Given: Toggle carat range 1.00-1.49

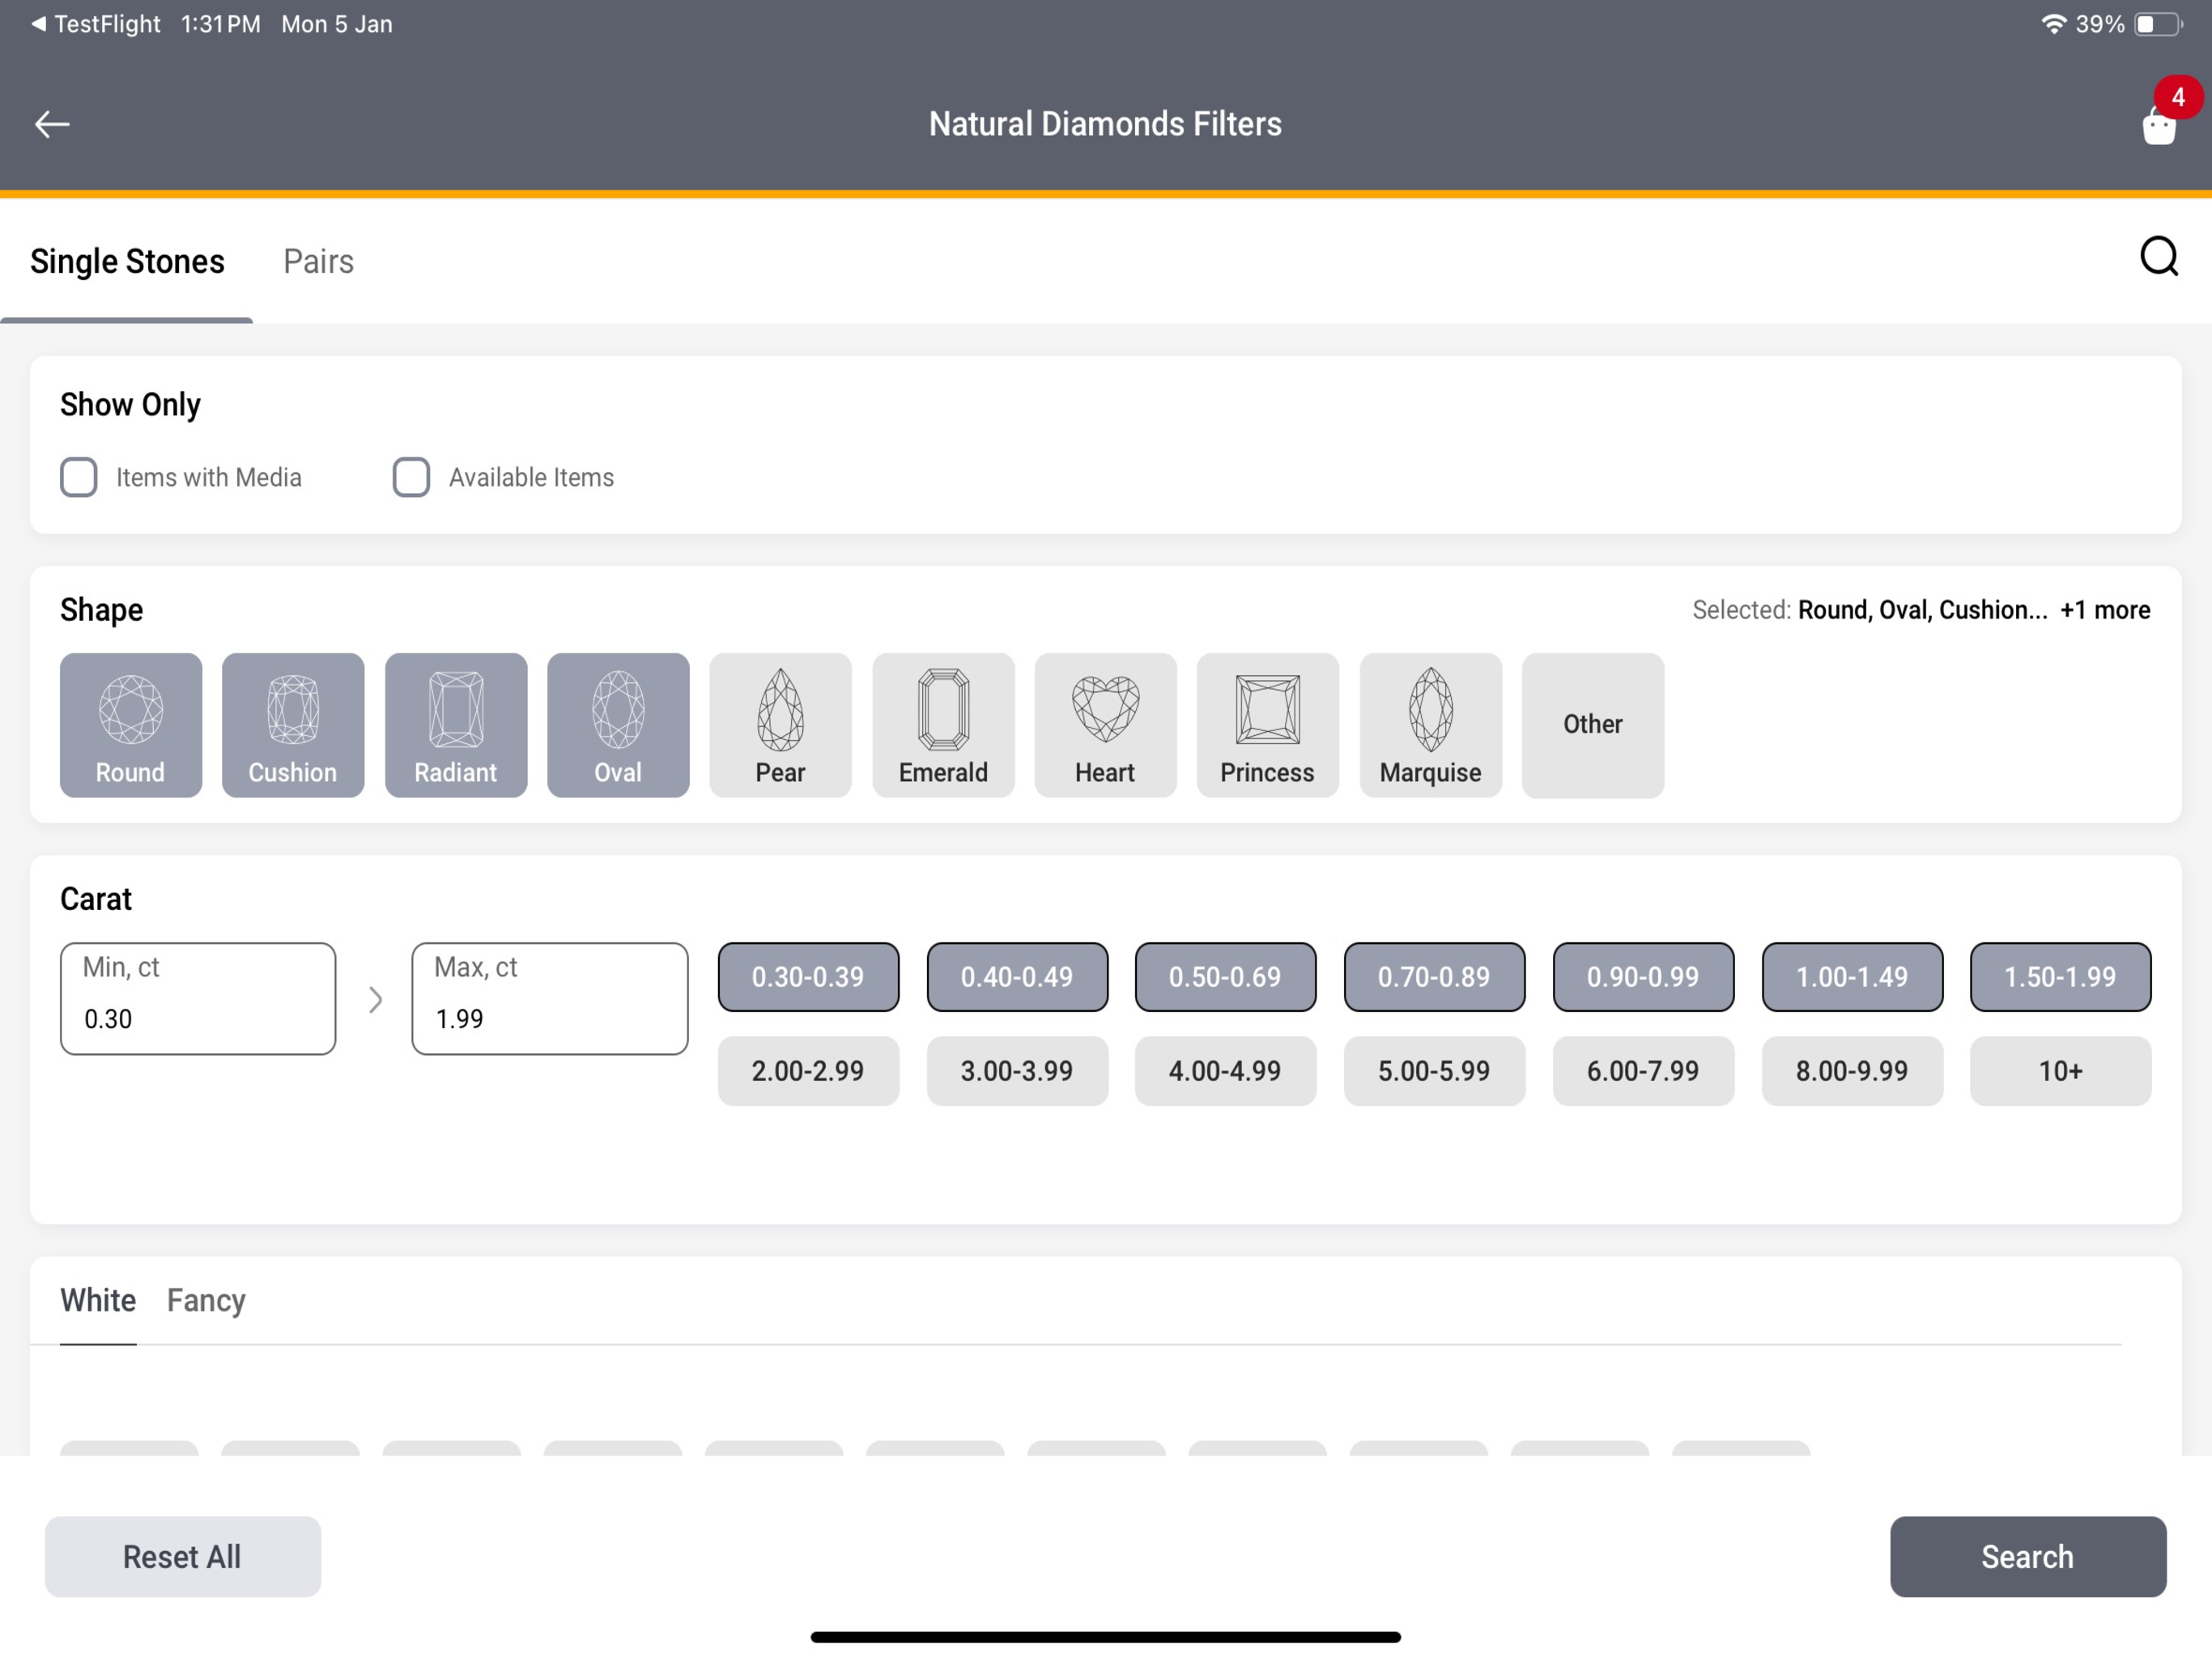Looking at the screenshot, I should 1852,977.
